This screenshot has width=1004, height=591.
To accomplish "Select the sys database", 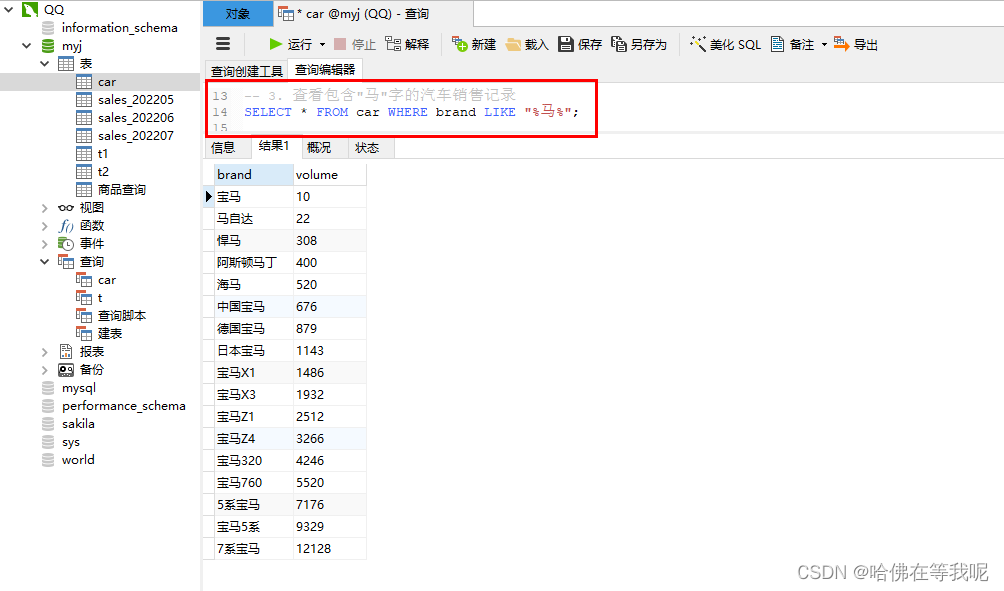I will [71, 442].
